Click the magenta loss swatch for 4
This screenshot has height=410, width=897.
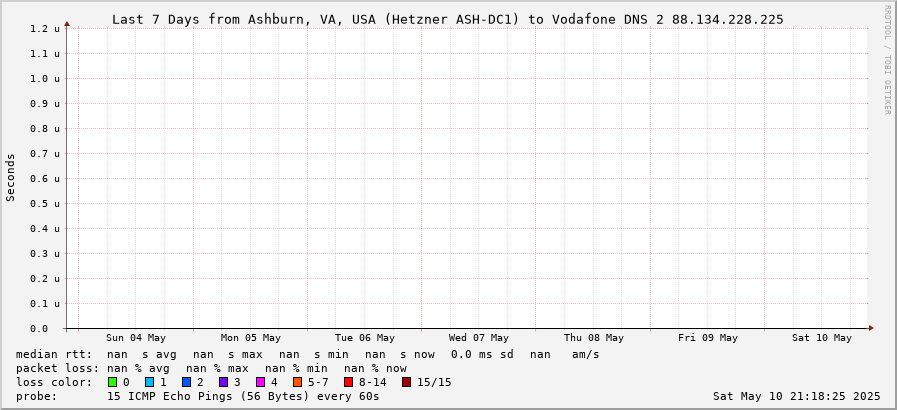click(261, 382)
